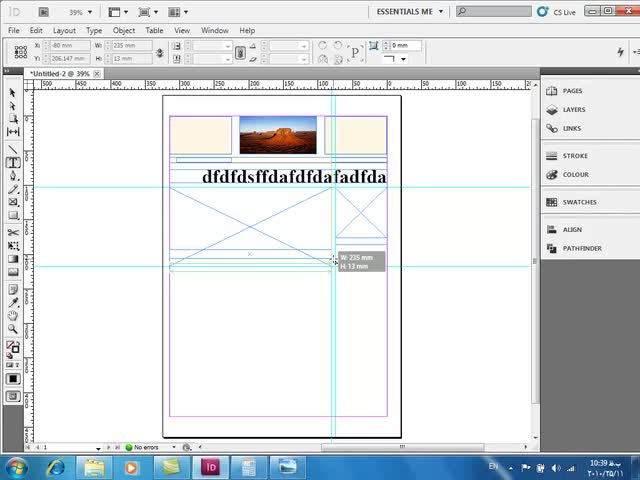640x480 pixels.
Task: Open the Table menu
Action: pos(154,30)
